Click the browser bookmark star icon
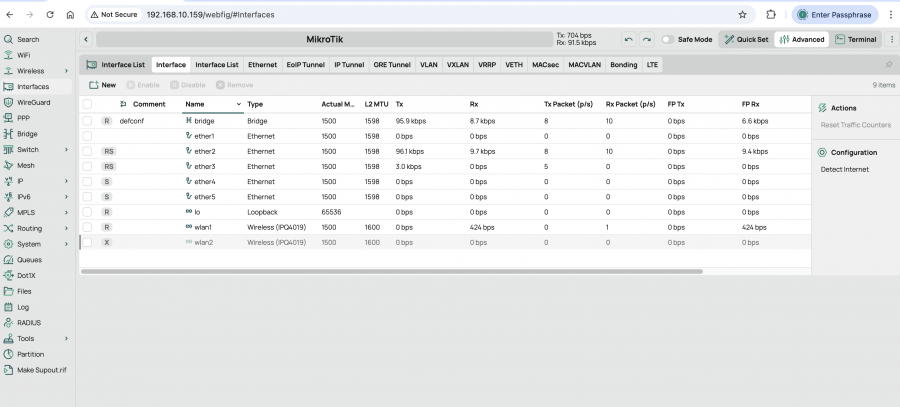 742,15
